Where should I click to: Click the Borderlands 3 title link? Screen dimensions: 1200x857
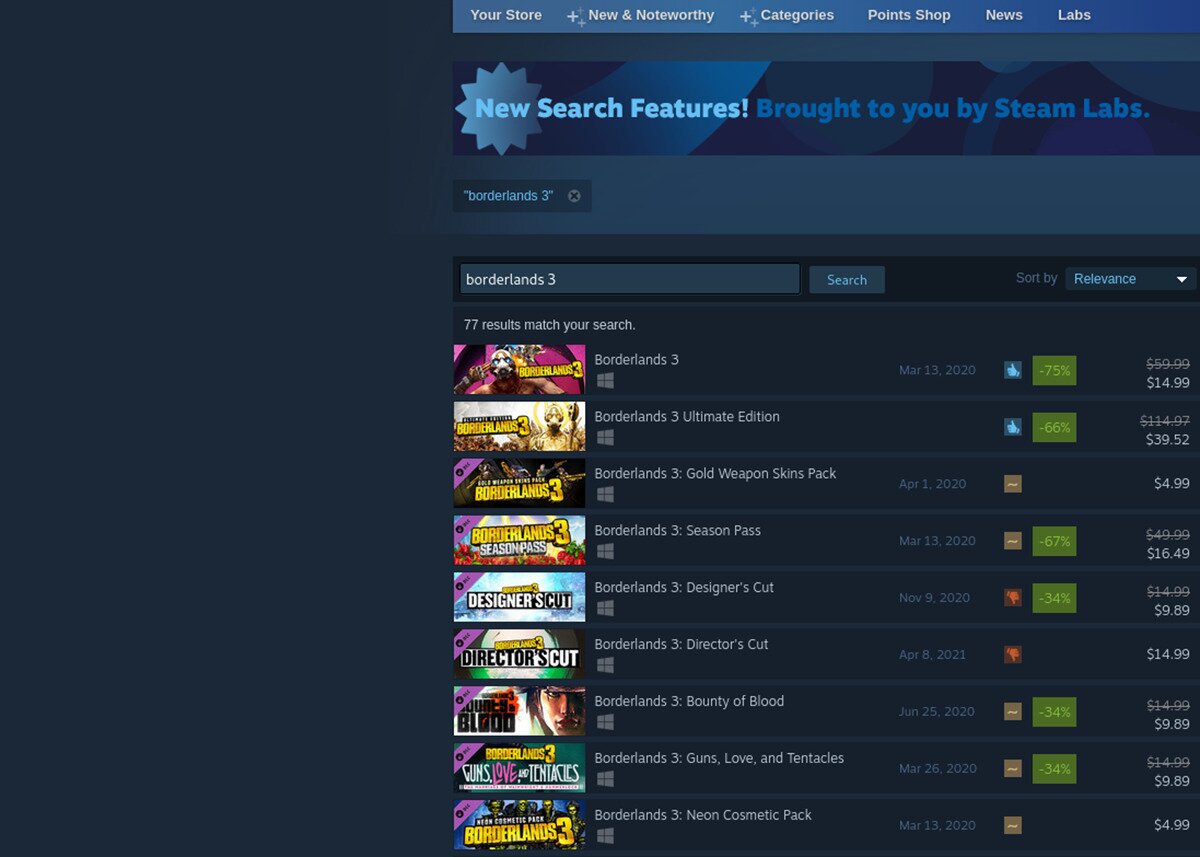tap(636, 360)
